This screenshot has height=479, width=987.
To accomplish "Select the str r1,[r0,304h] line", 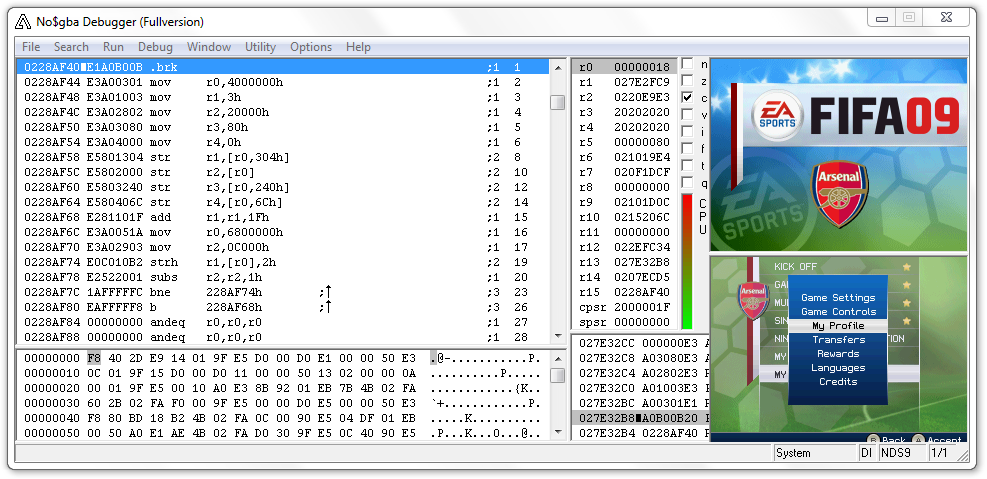I will [x=283, y=157].
